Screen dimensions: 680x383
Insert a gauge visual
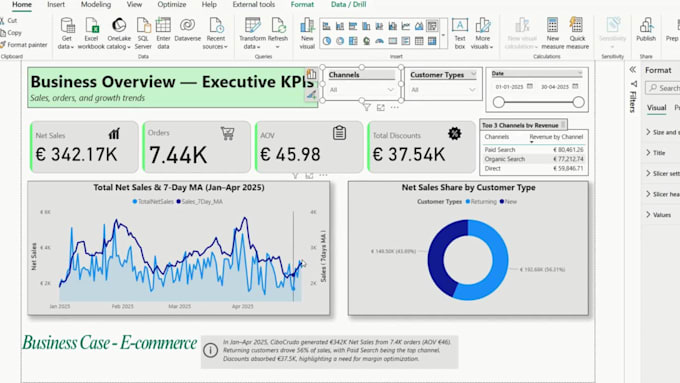(x=379, y=41)
